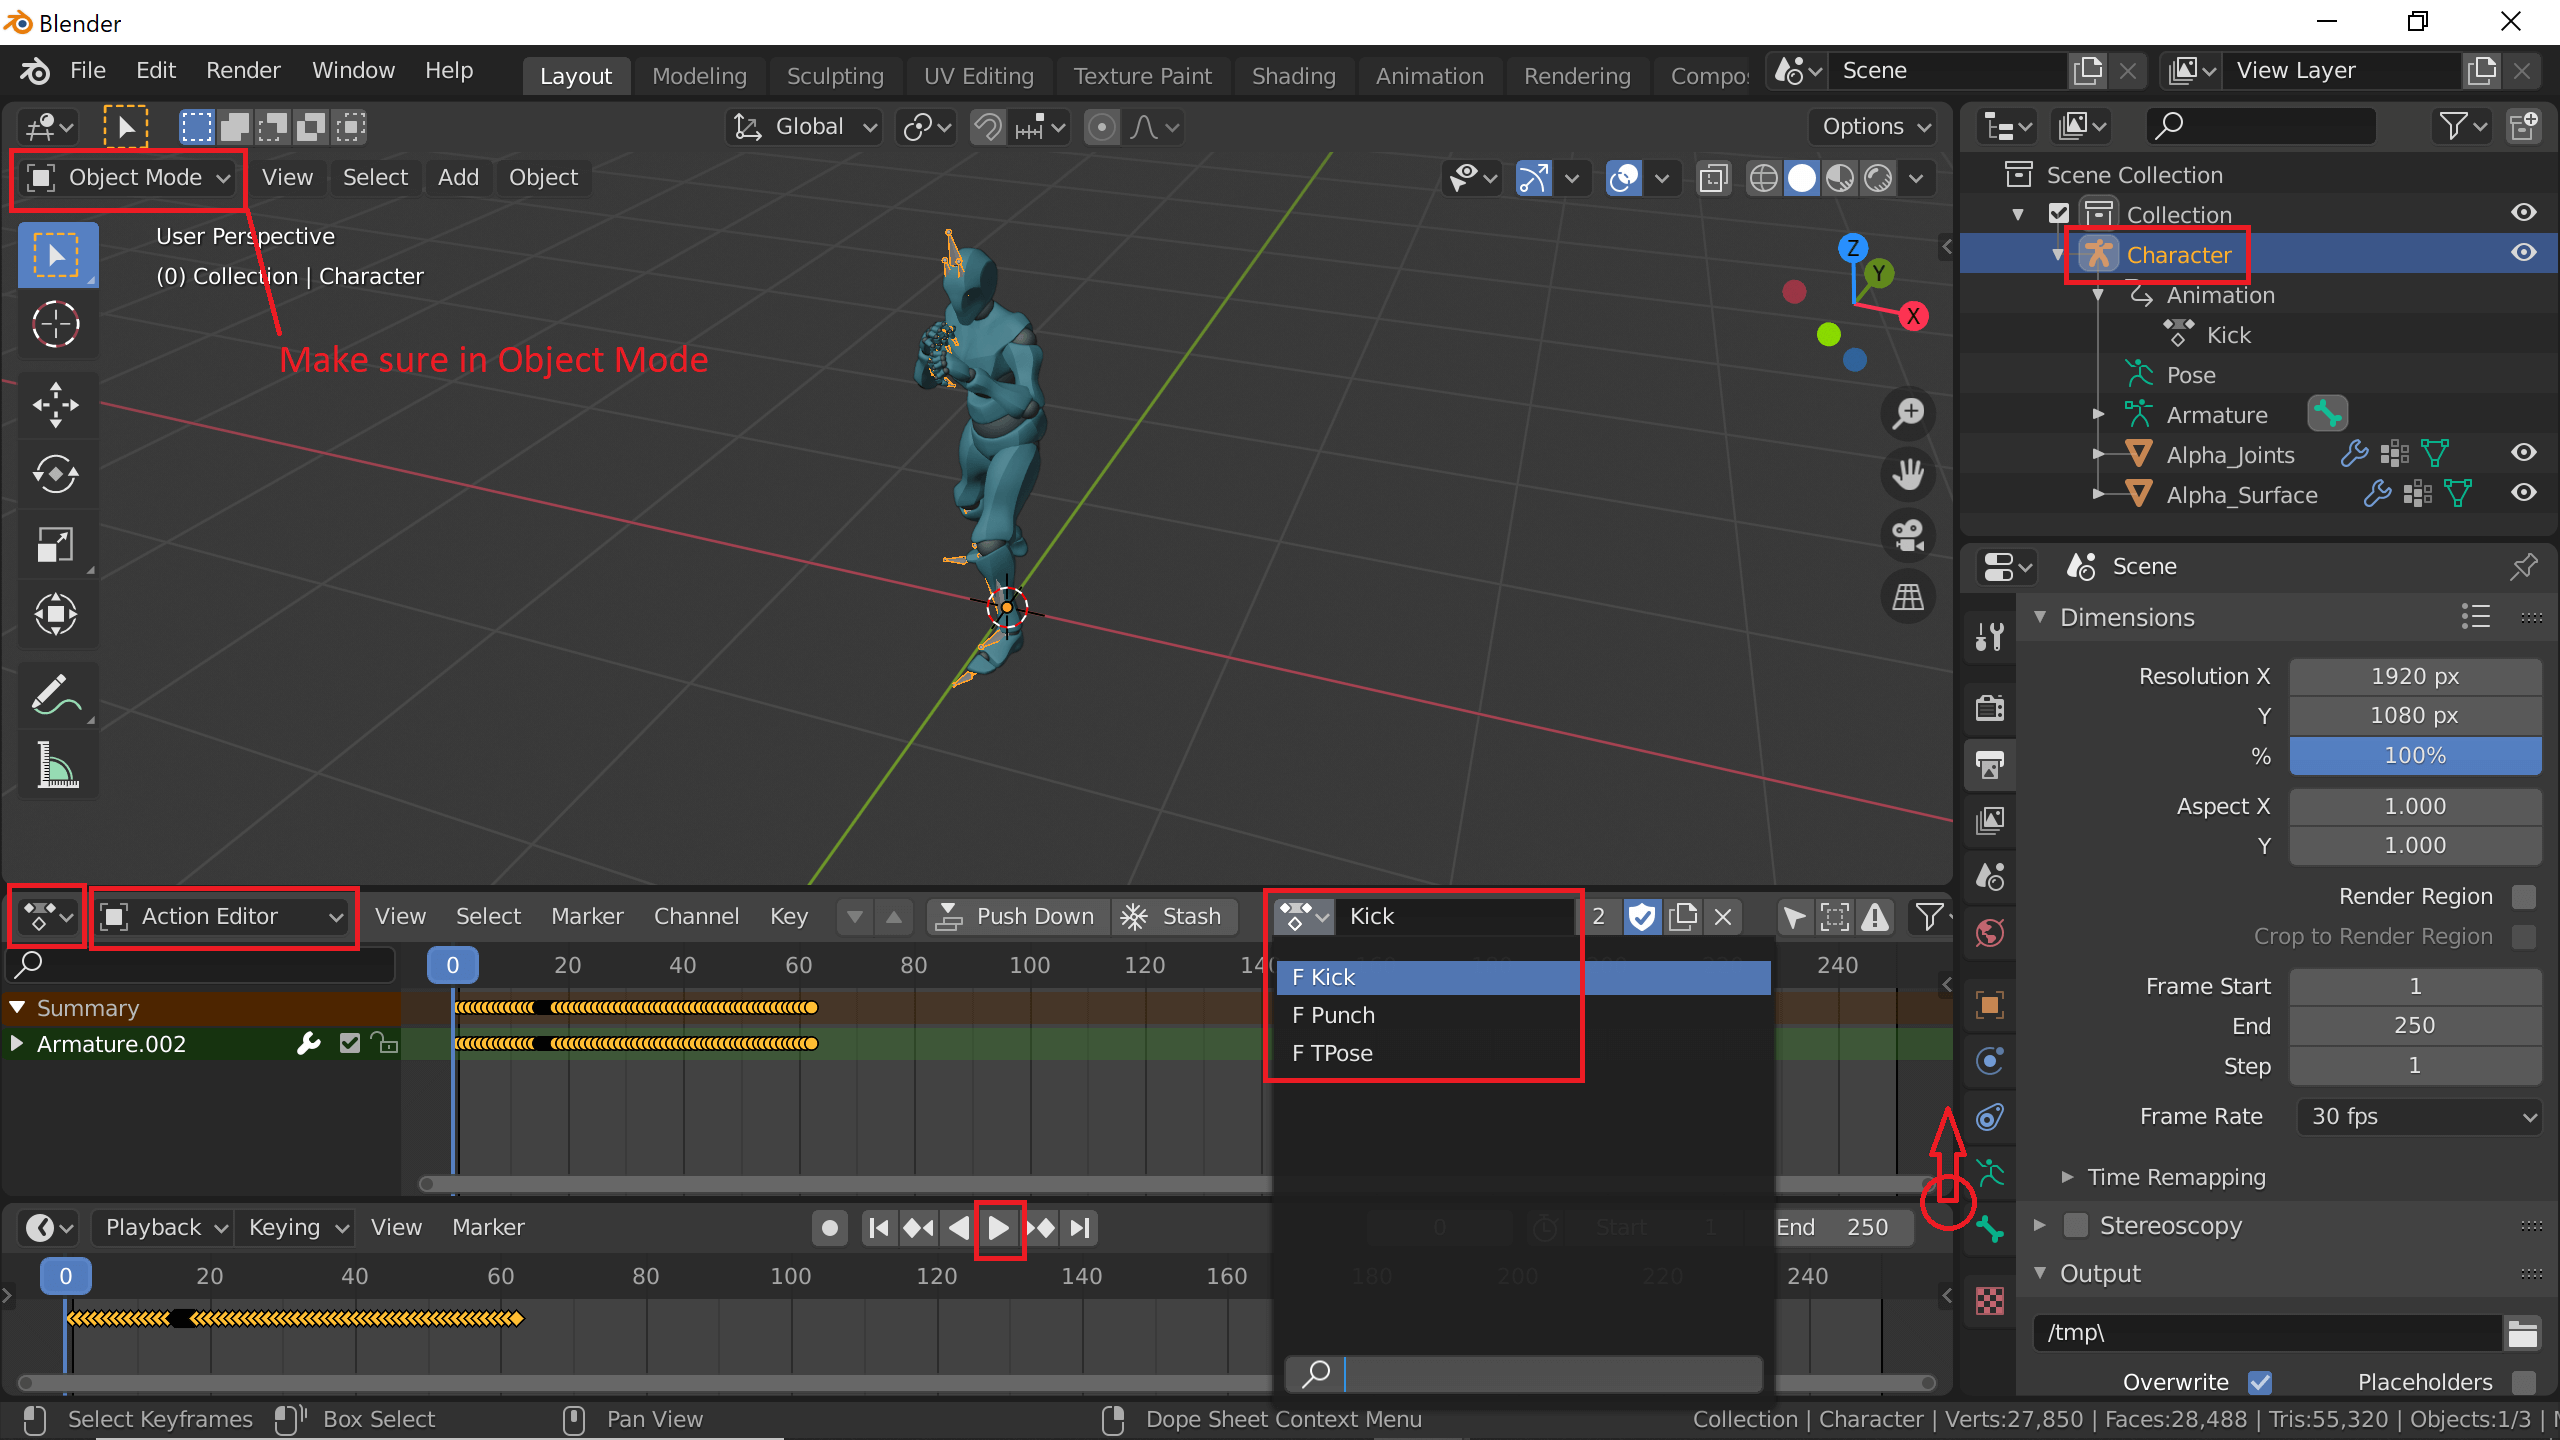
Task: Activate the Rotate tool
Action: pyautogui.click(x=56, y=474)
